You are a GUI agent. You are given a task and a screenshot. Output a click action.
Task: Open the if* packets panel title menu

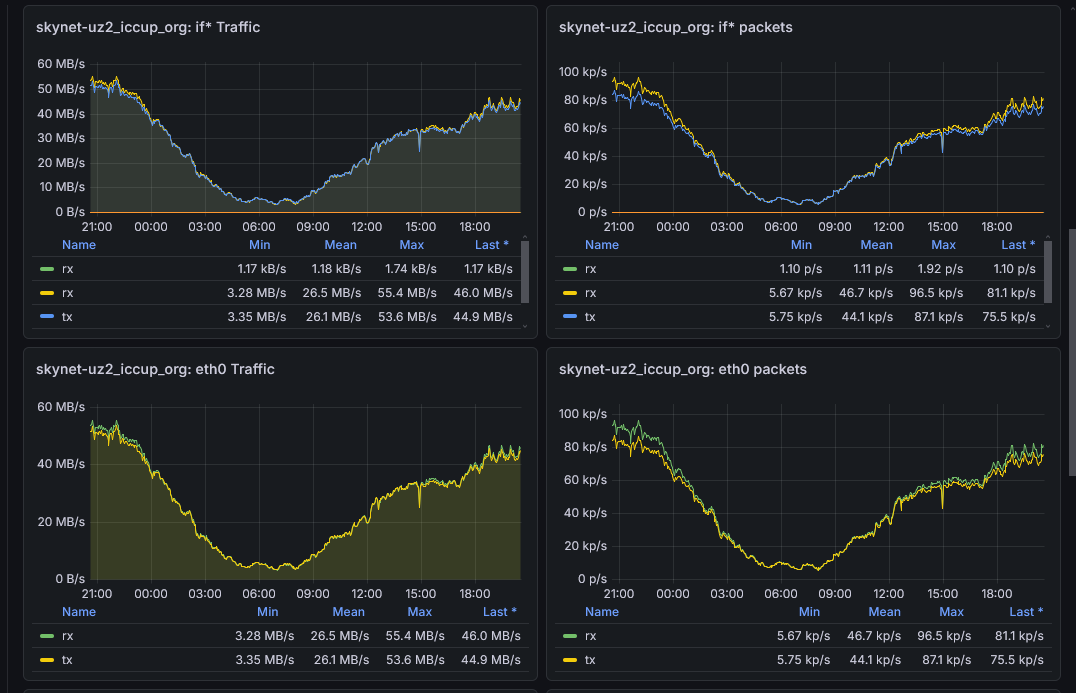(676, 27)
